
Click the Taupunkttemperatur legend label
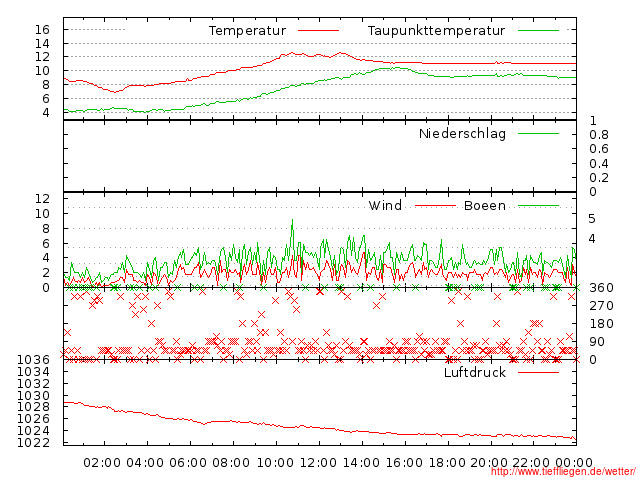click(x=436, y=31)
